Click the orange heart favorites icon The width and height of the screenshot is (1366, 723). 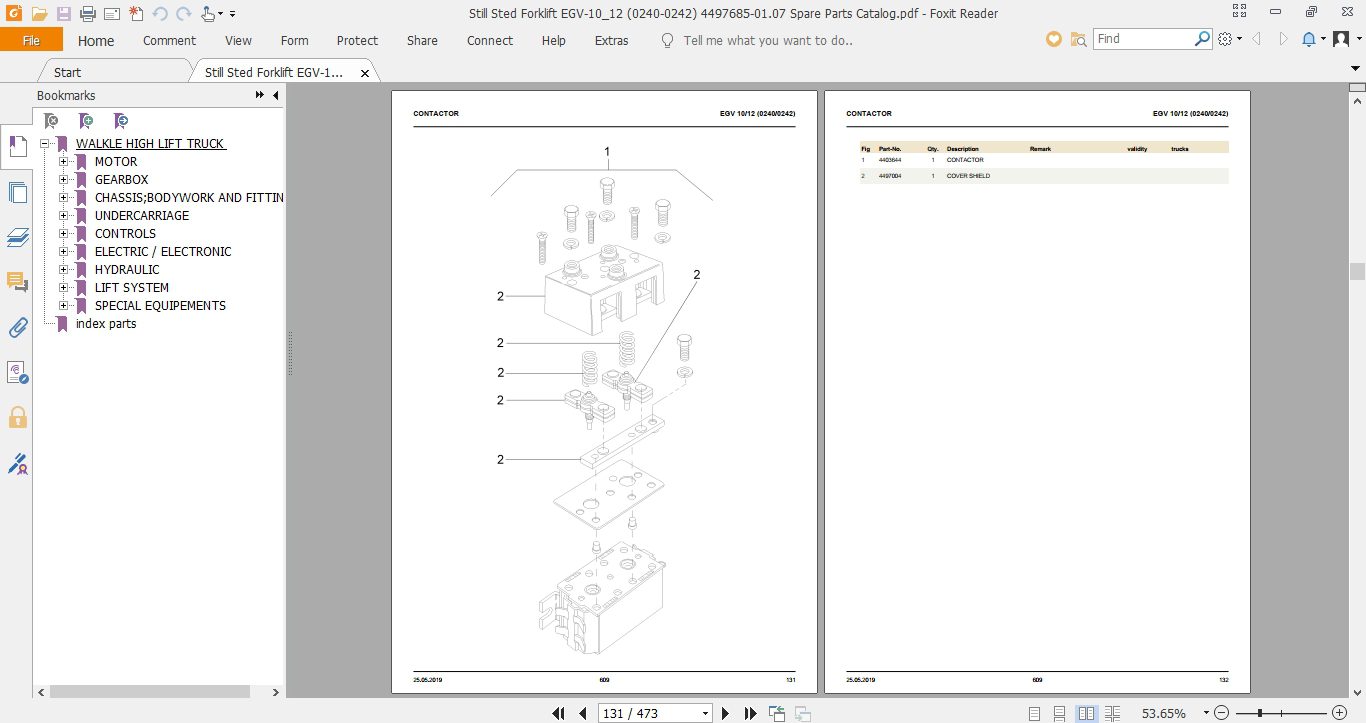point(1053,39)
